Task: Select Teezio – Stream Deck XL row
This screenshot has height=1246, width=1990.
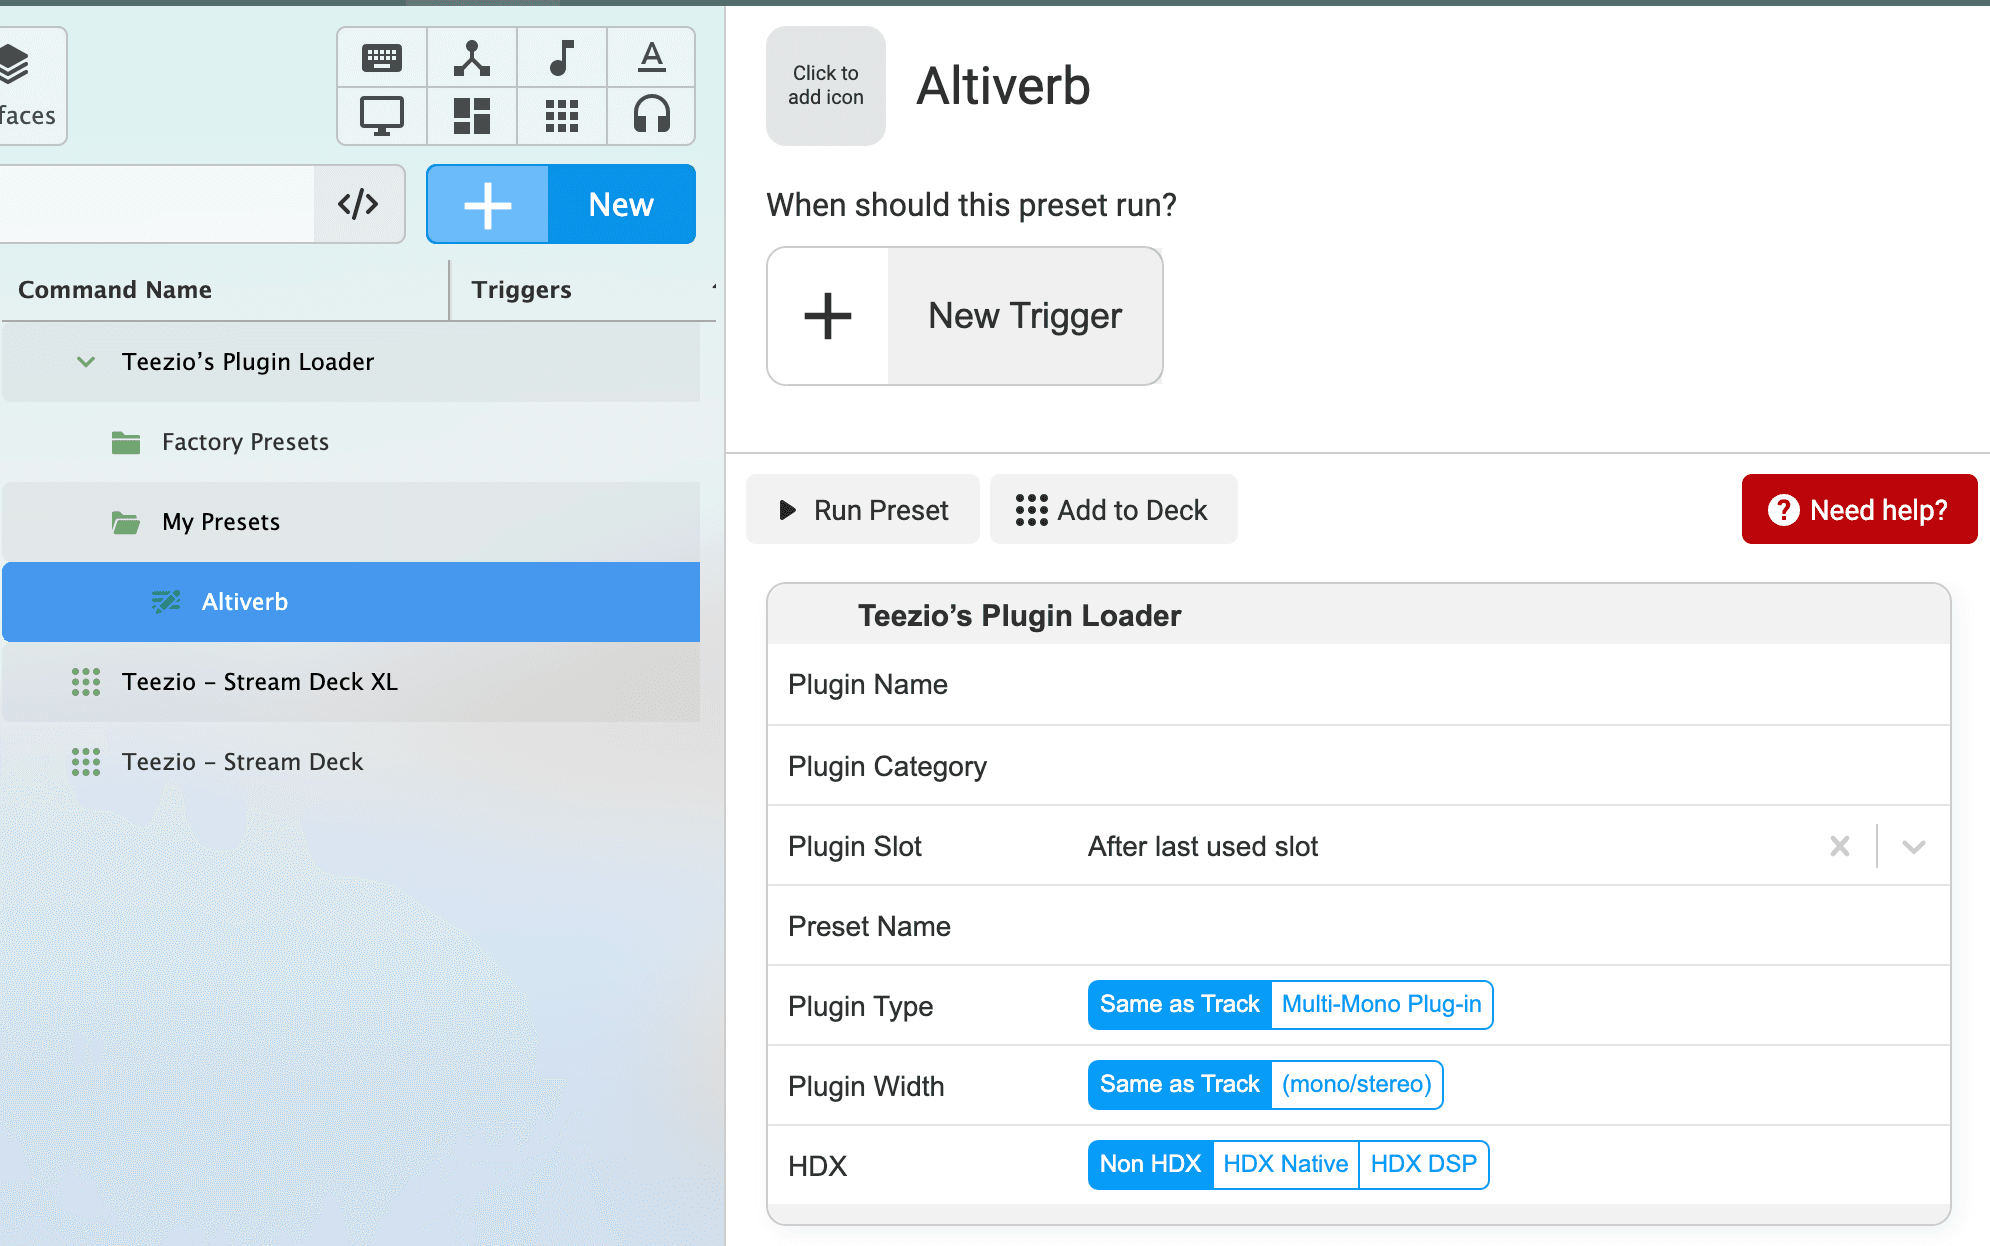Action: [351, 682]
